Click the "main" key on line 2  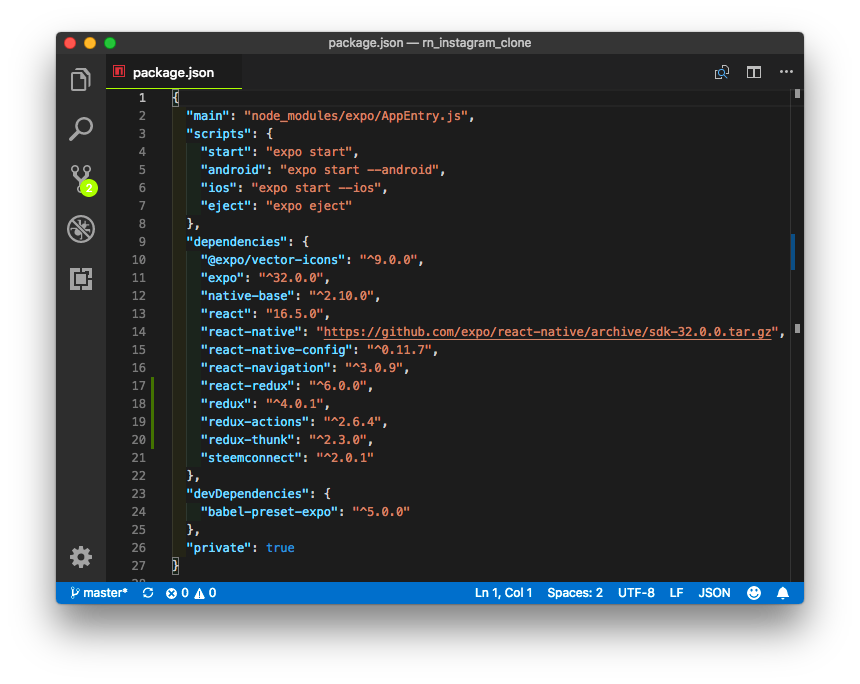pos(207,116)
